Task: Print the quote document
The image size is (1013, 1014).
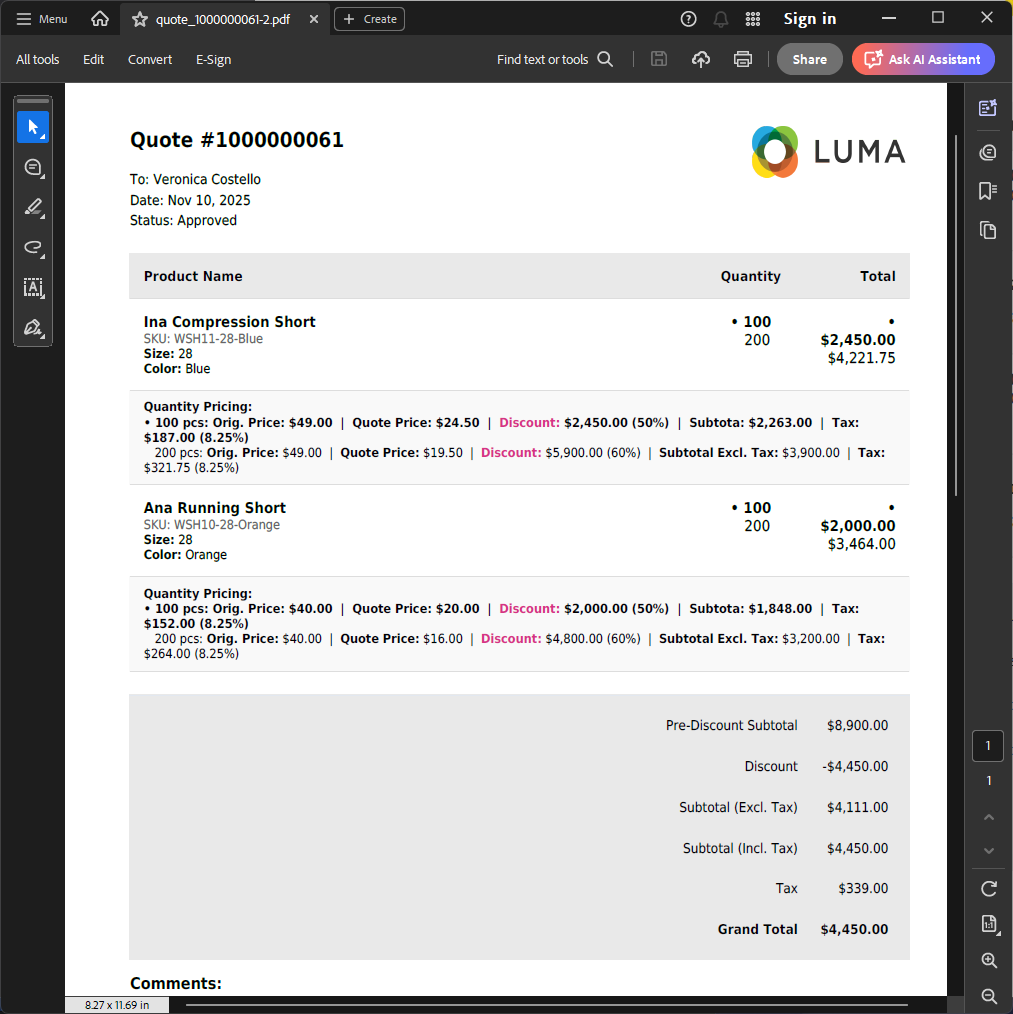Action: point(743,59)
